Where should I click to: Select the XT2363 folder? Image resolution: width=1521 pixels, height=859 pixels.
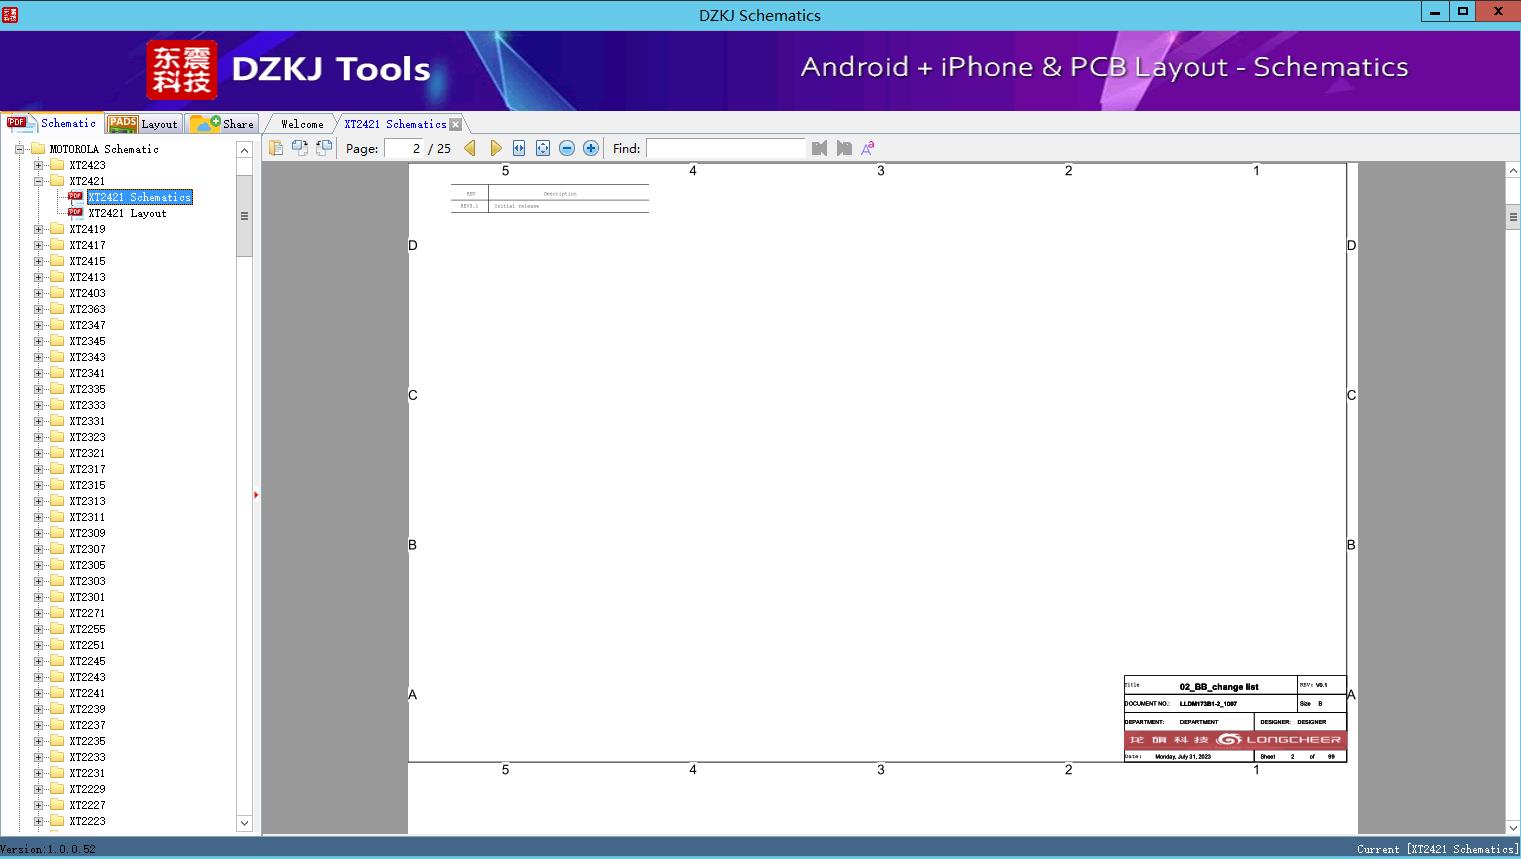click(x=87, y=309)
